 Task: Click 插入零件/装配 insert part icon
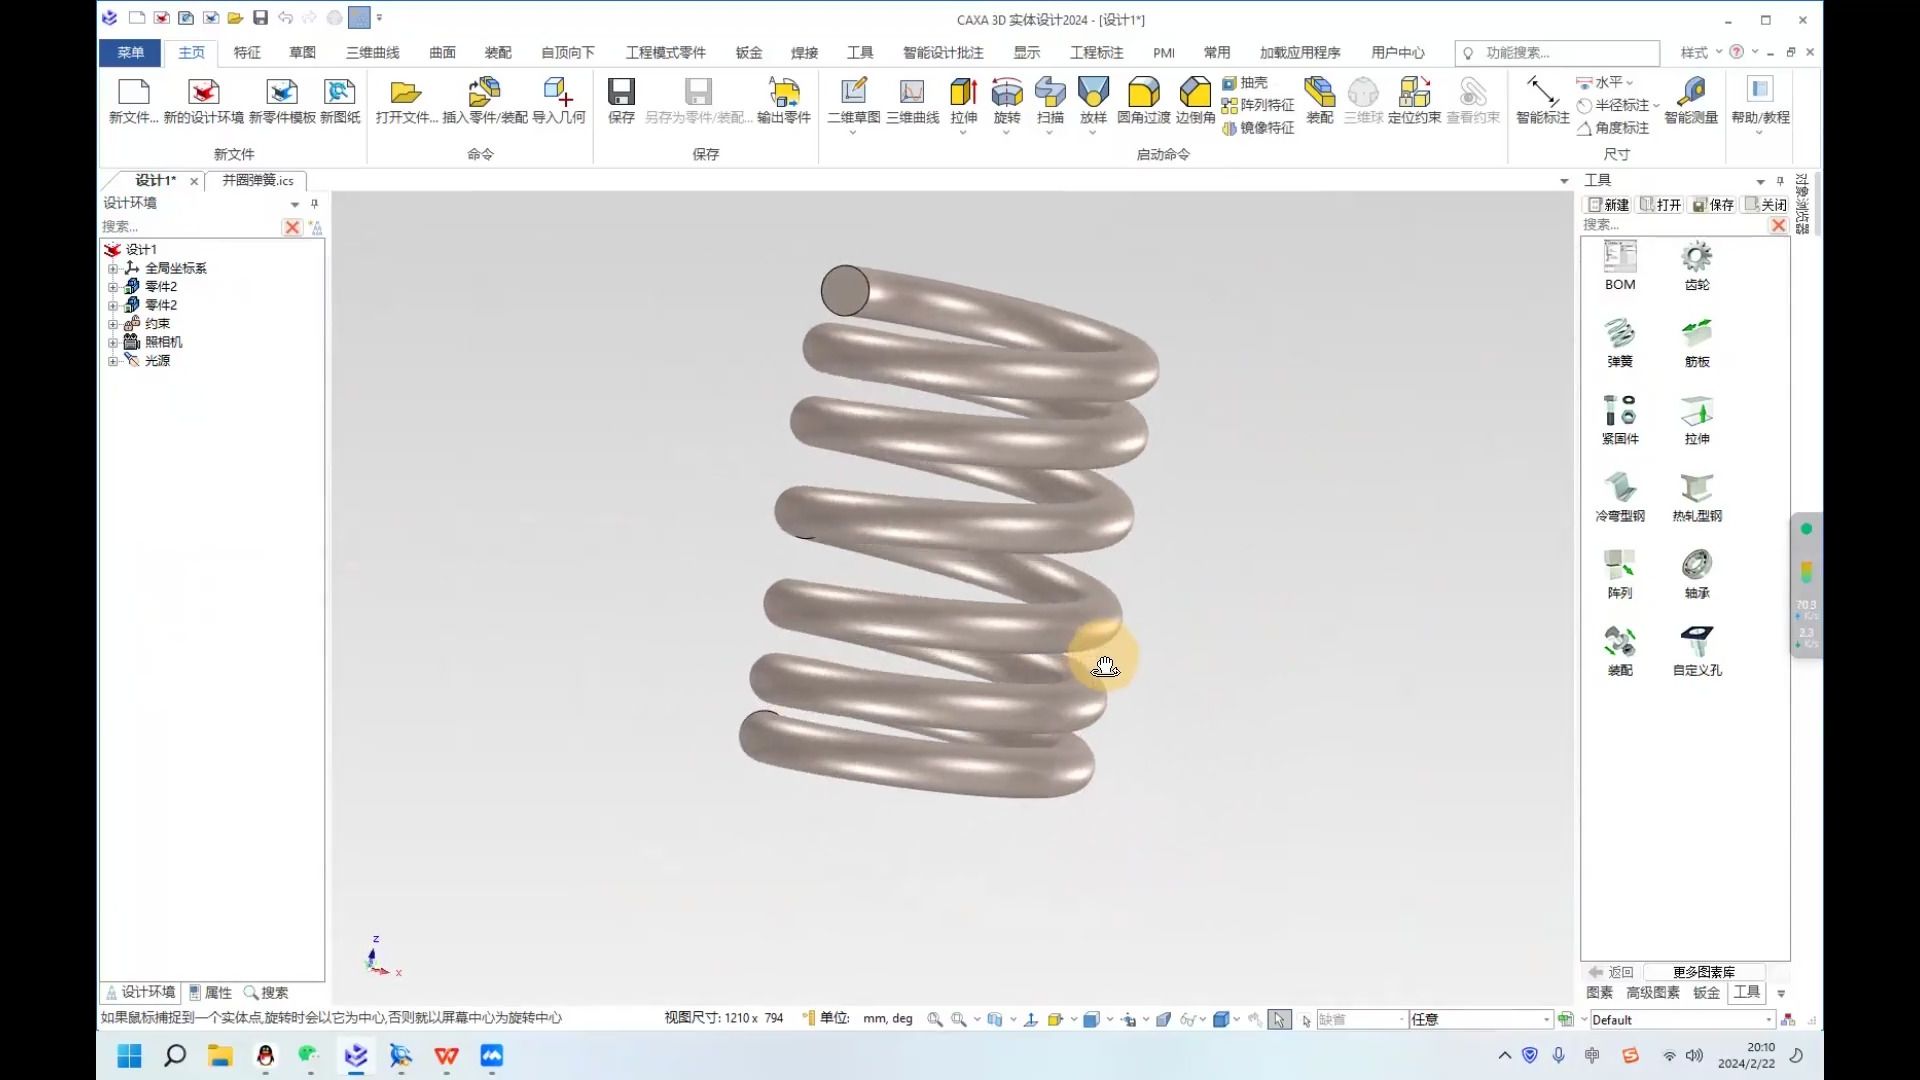point(485,101)
